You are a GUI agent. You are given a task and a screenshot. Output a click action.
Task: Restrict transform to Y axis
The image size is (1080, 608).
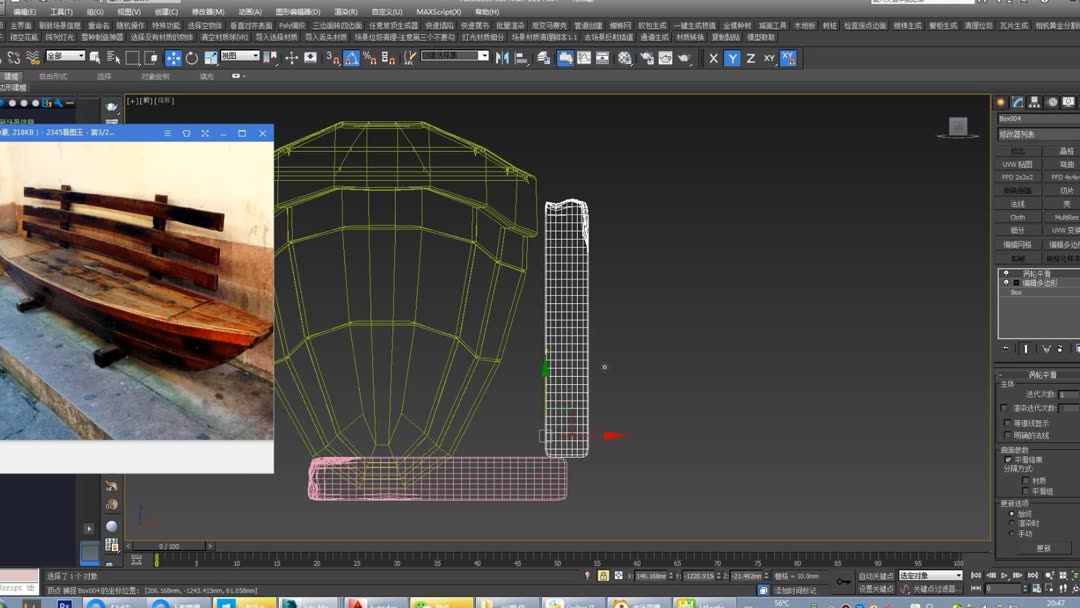(732, 59)
